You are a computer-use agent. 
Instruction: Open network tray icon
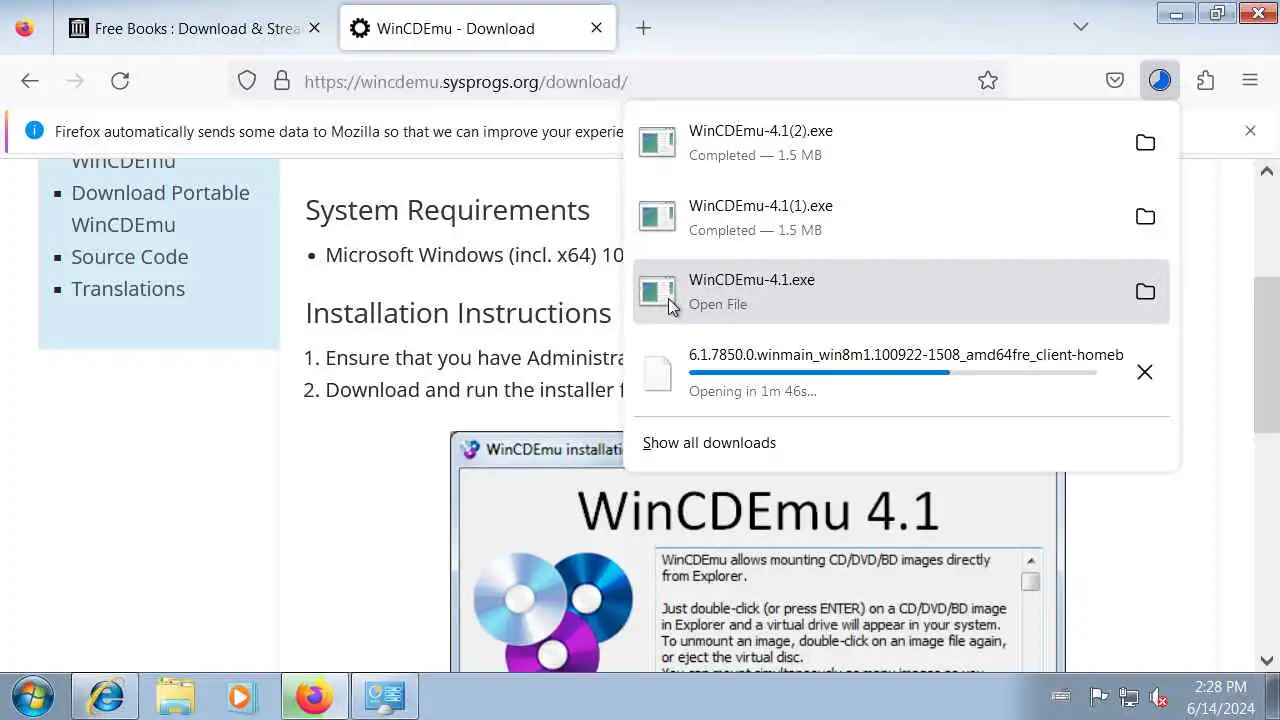pos(1129,696)
